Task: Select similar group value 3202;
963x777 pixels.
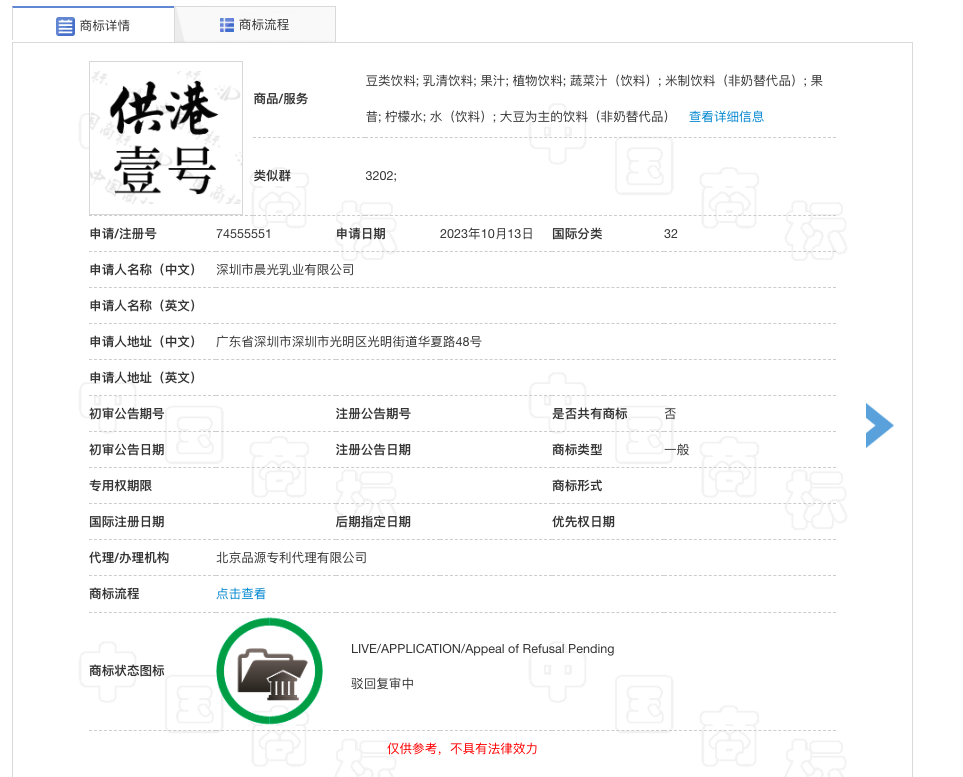Action: (x=381, y=176)
